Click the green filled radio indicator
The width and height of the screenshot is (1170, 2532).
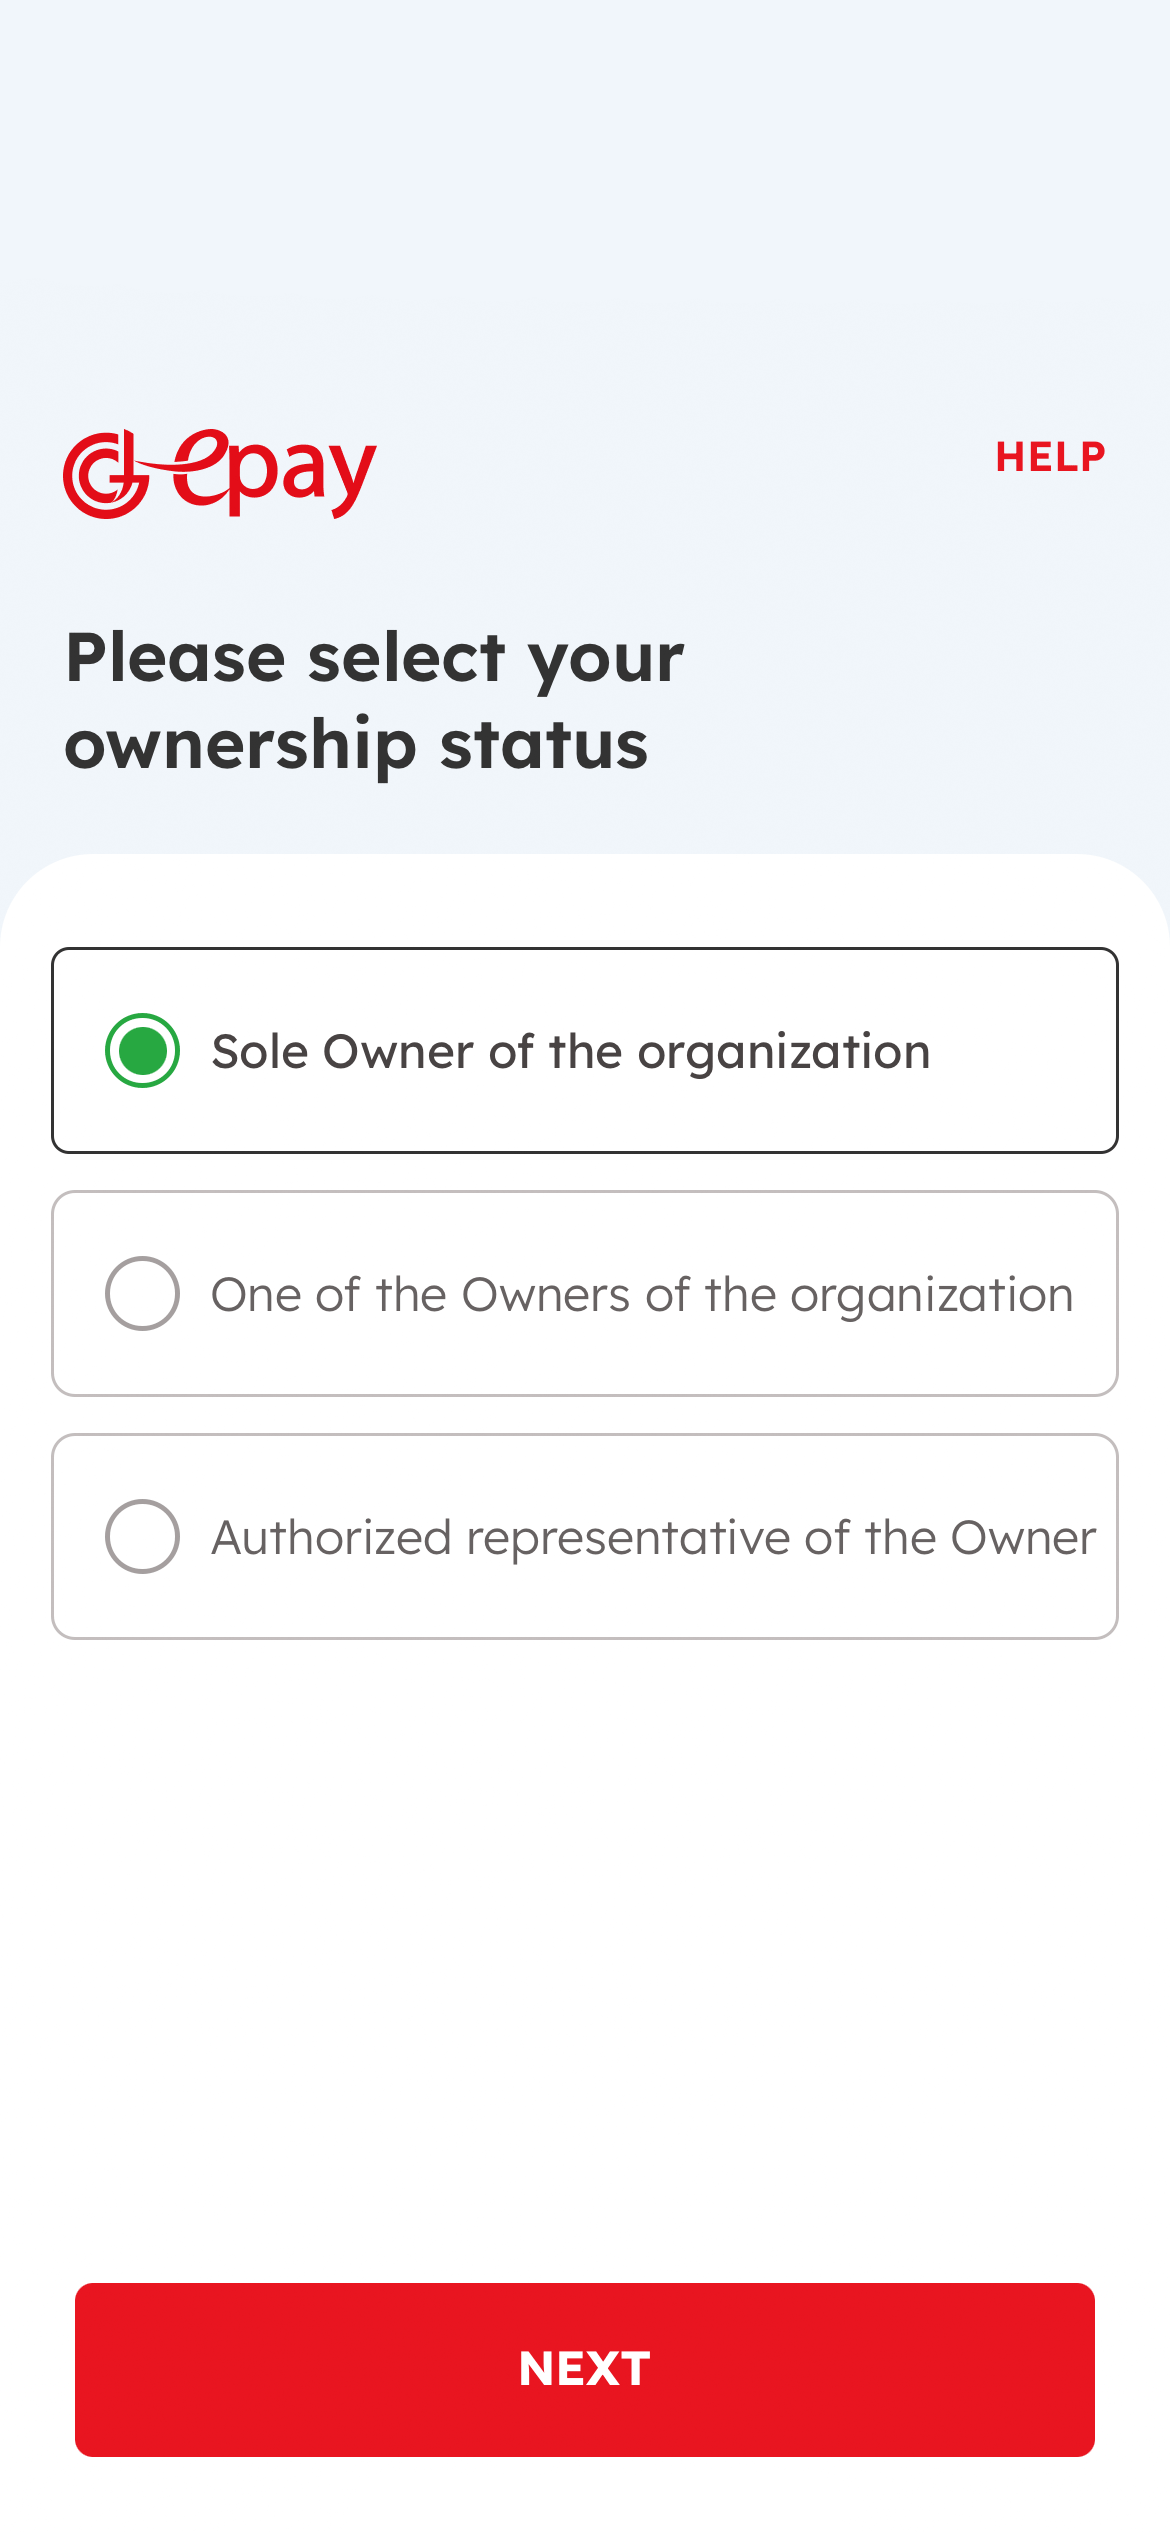142,1050
